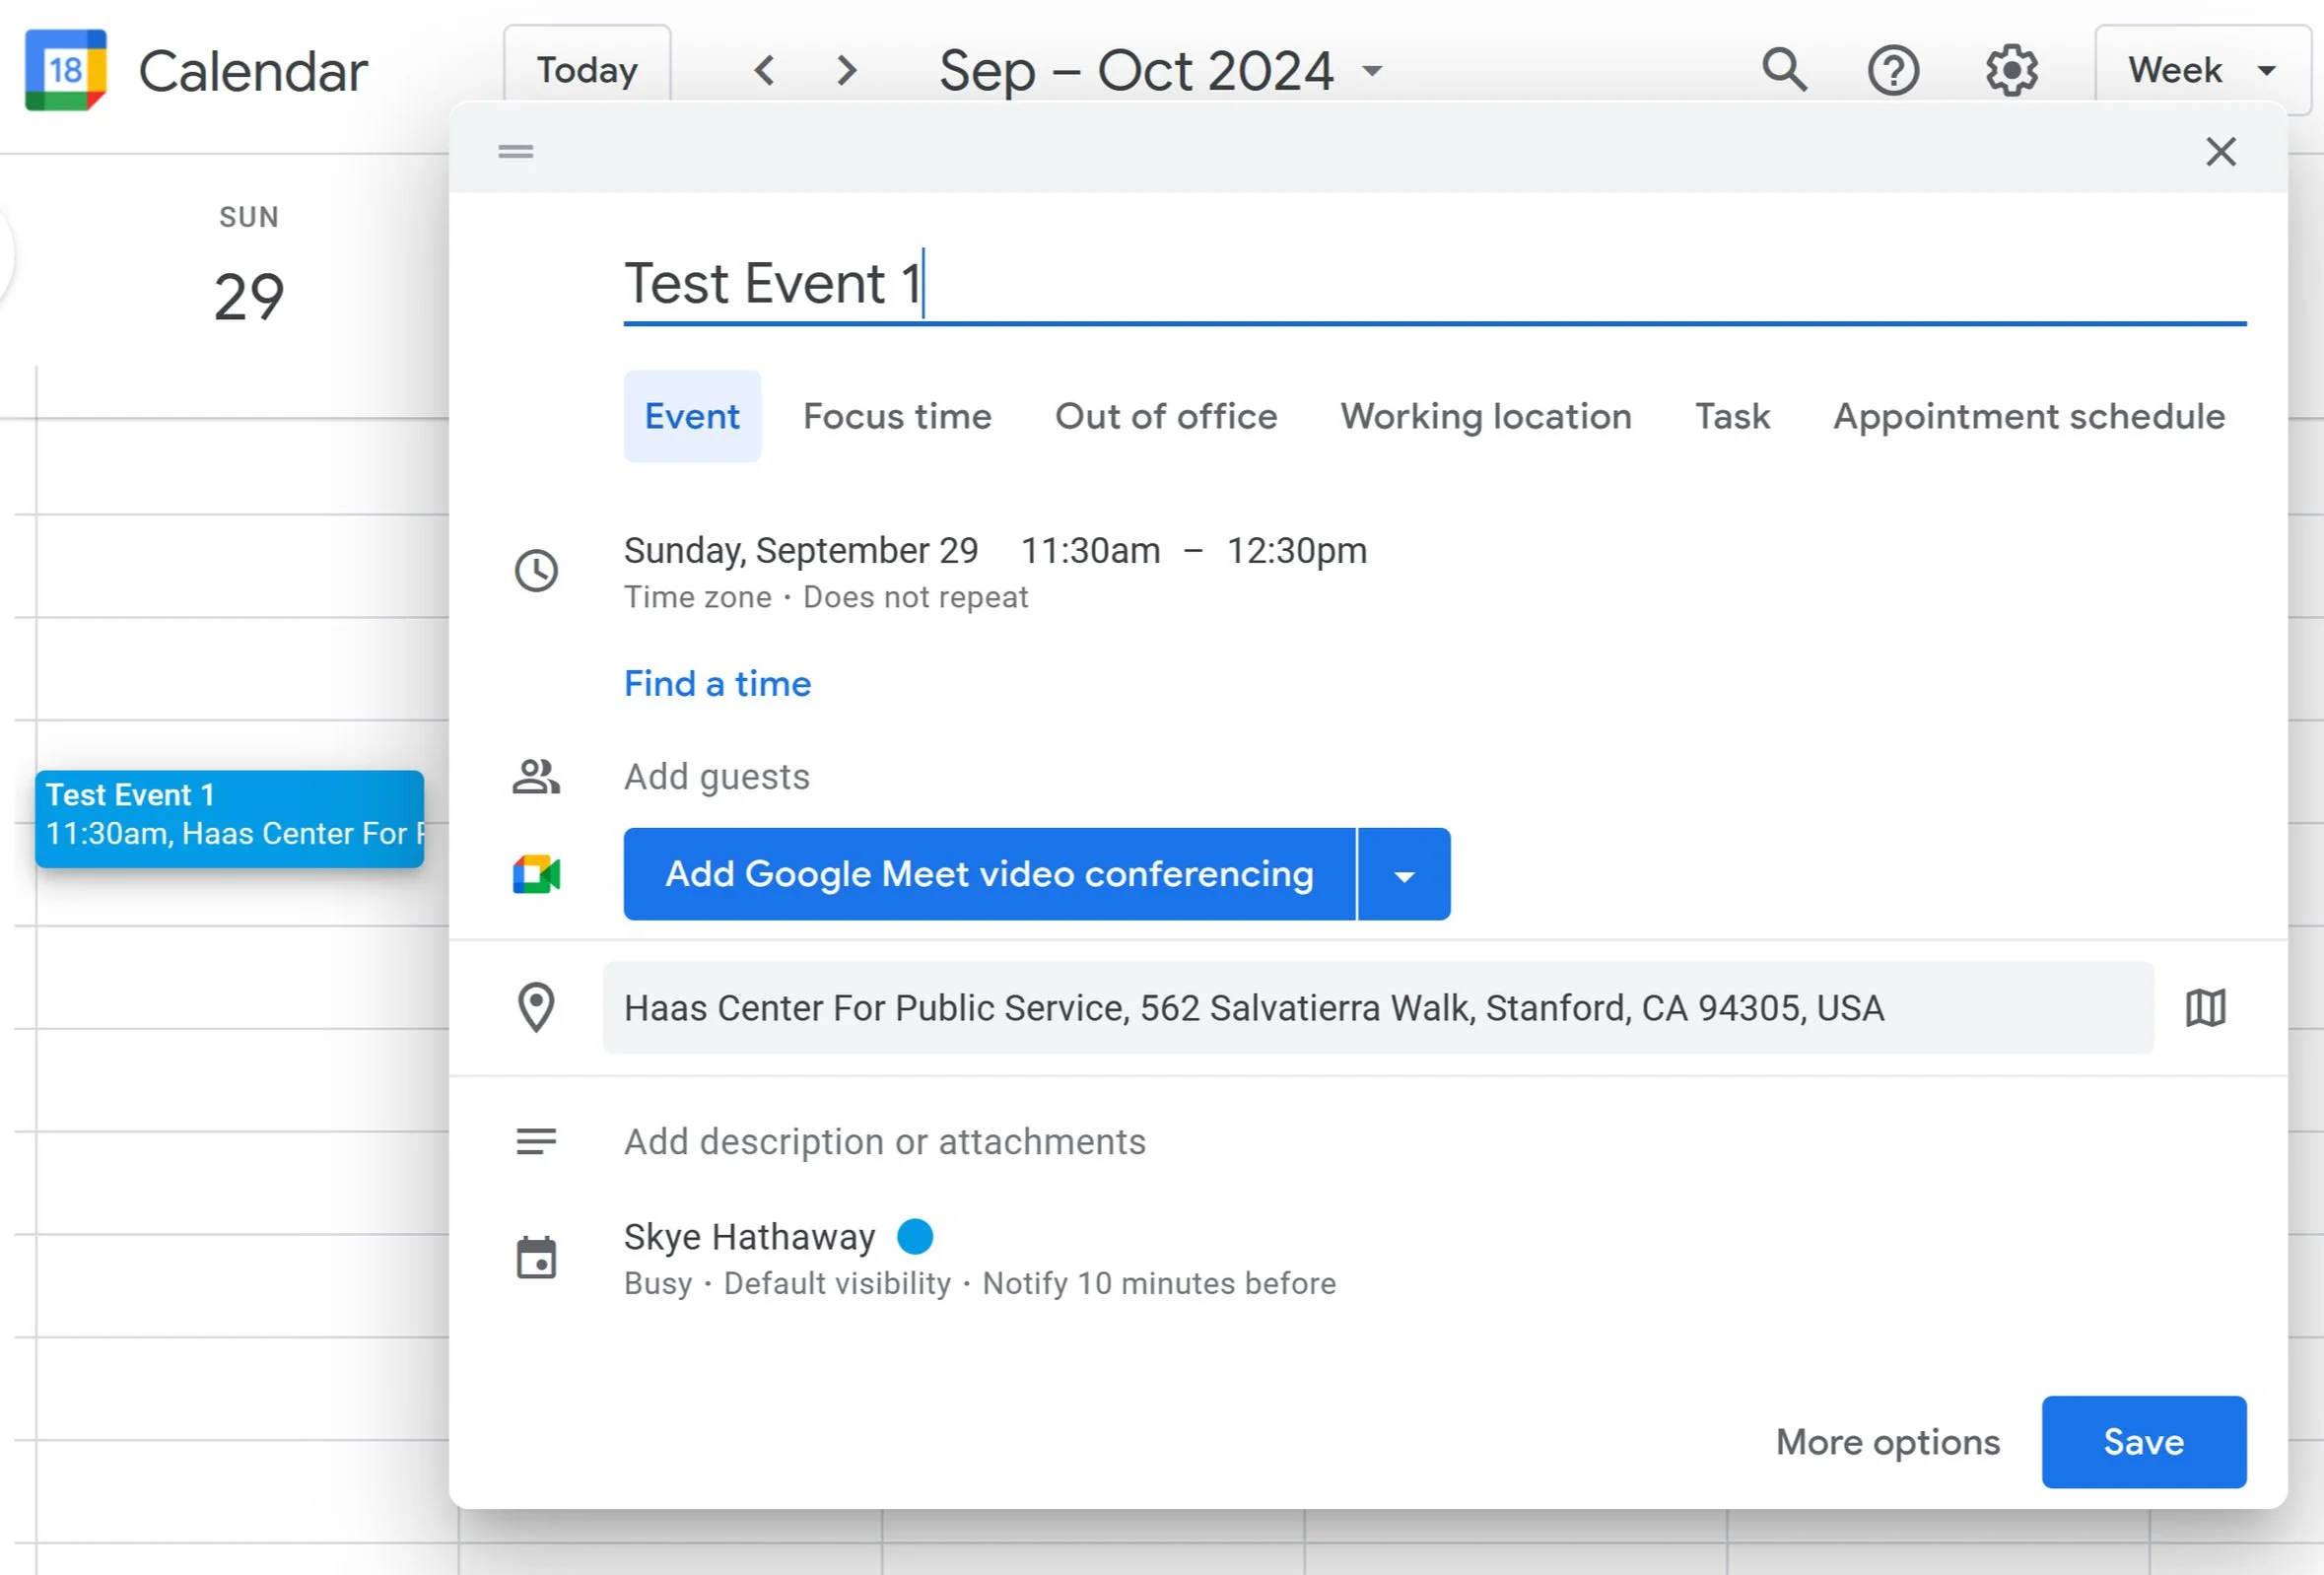Switch to Out of office tab

(x=1166, y=416)
